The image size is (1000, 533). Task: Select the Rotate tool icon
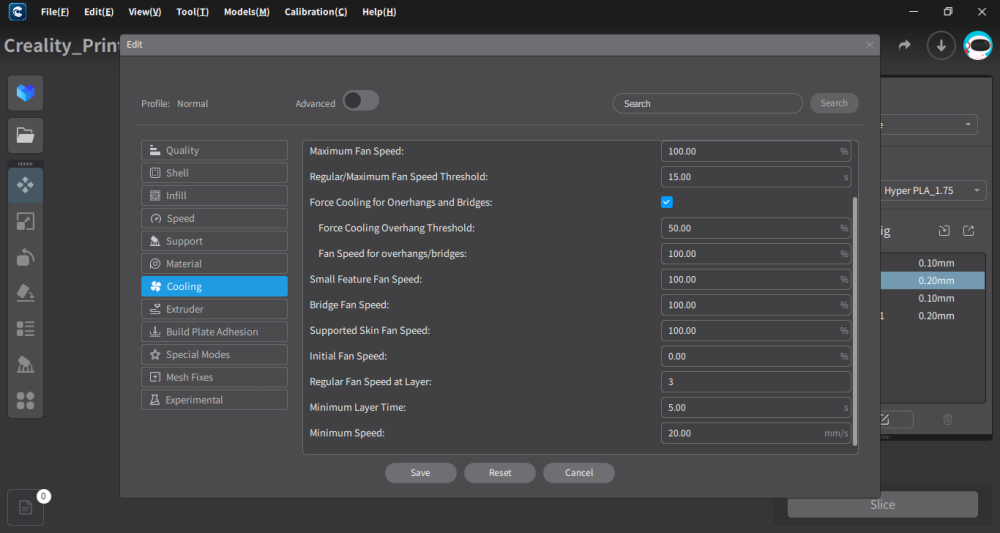26,257
